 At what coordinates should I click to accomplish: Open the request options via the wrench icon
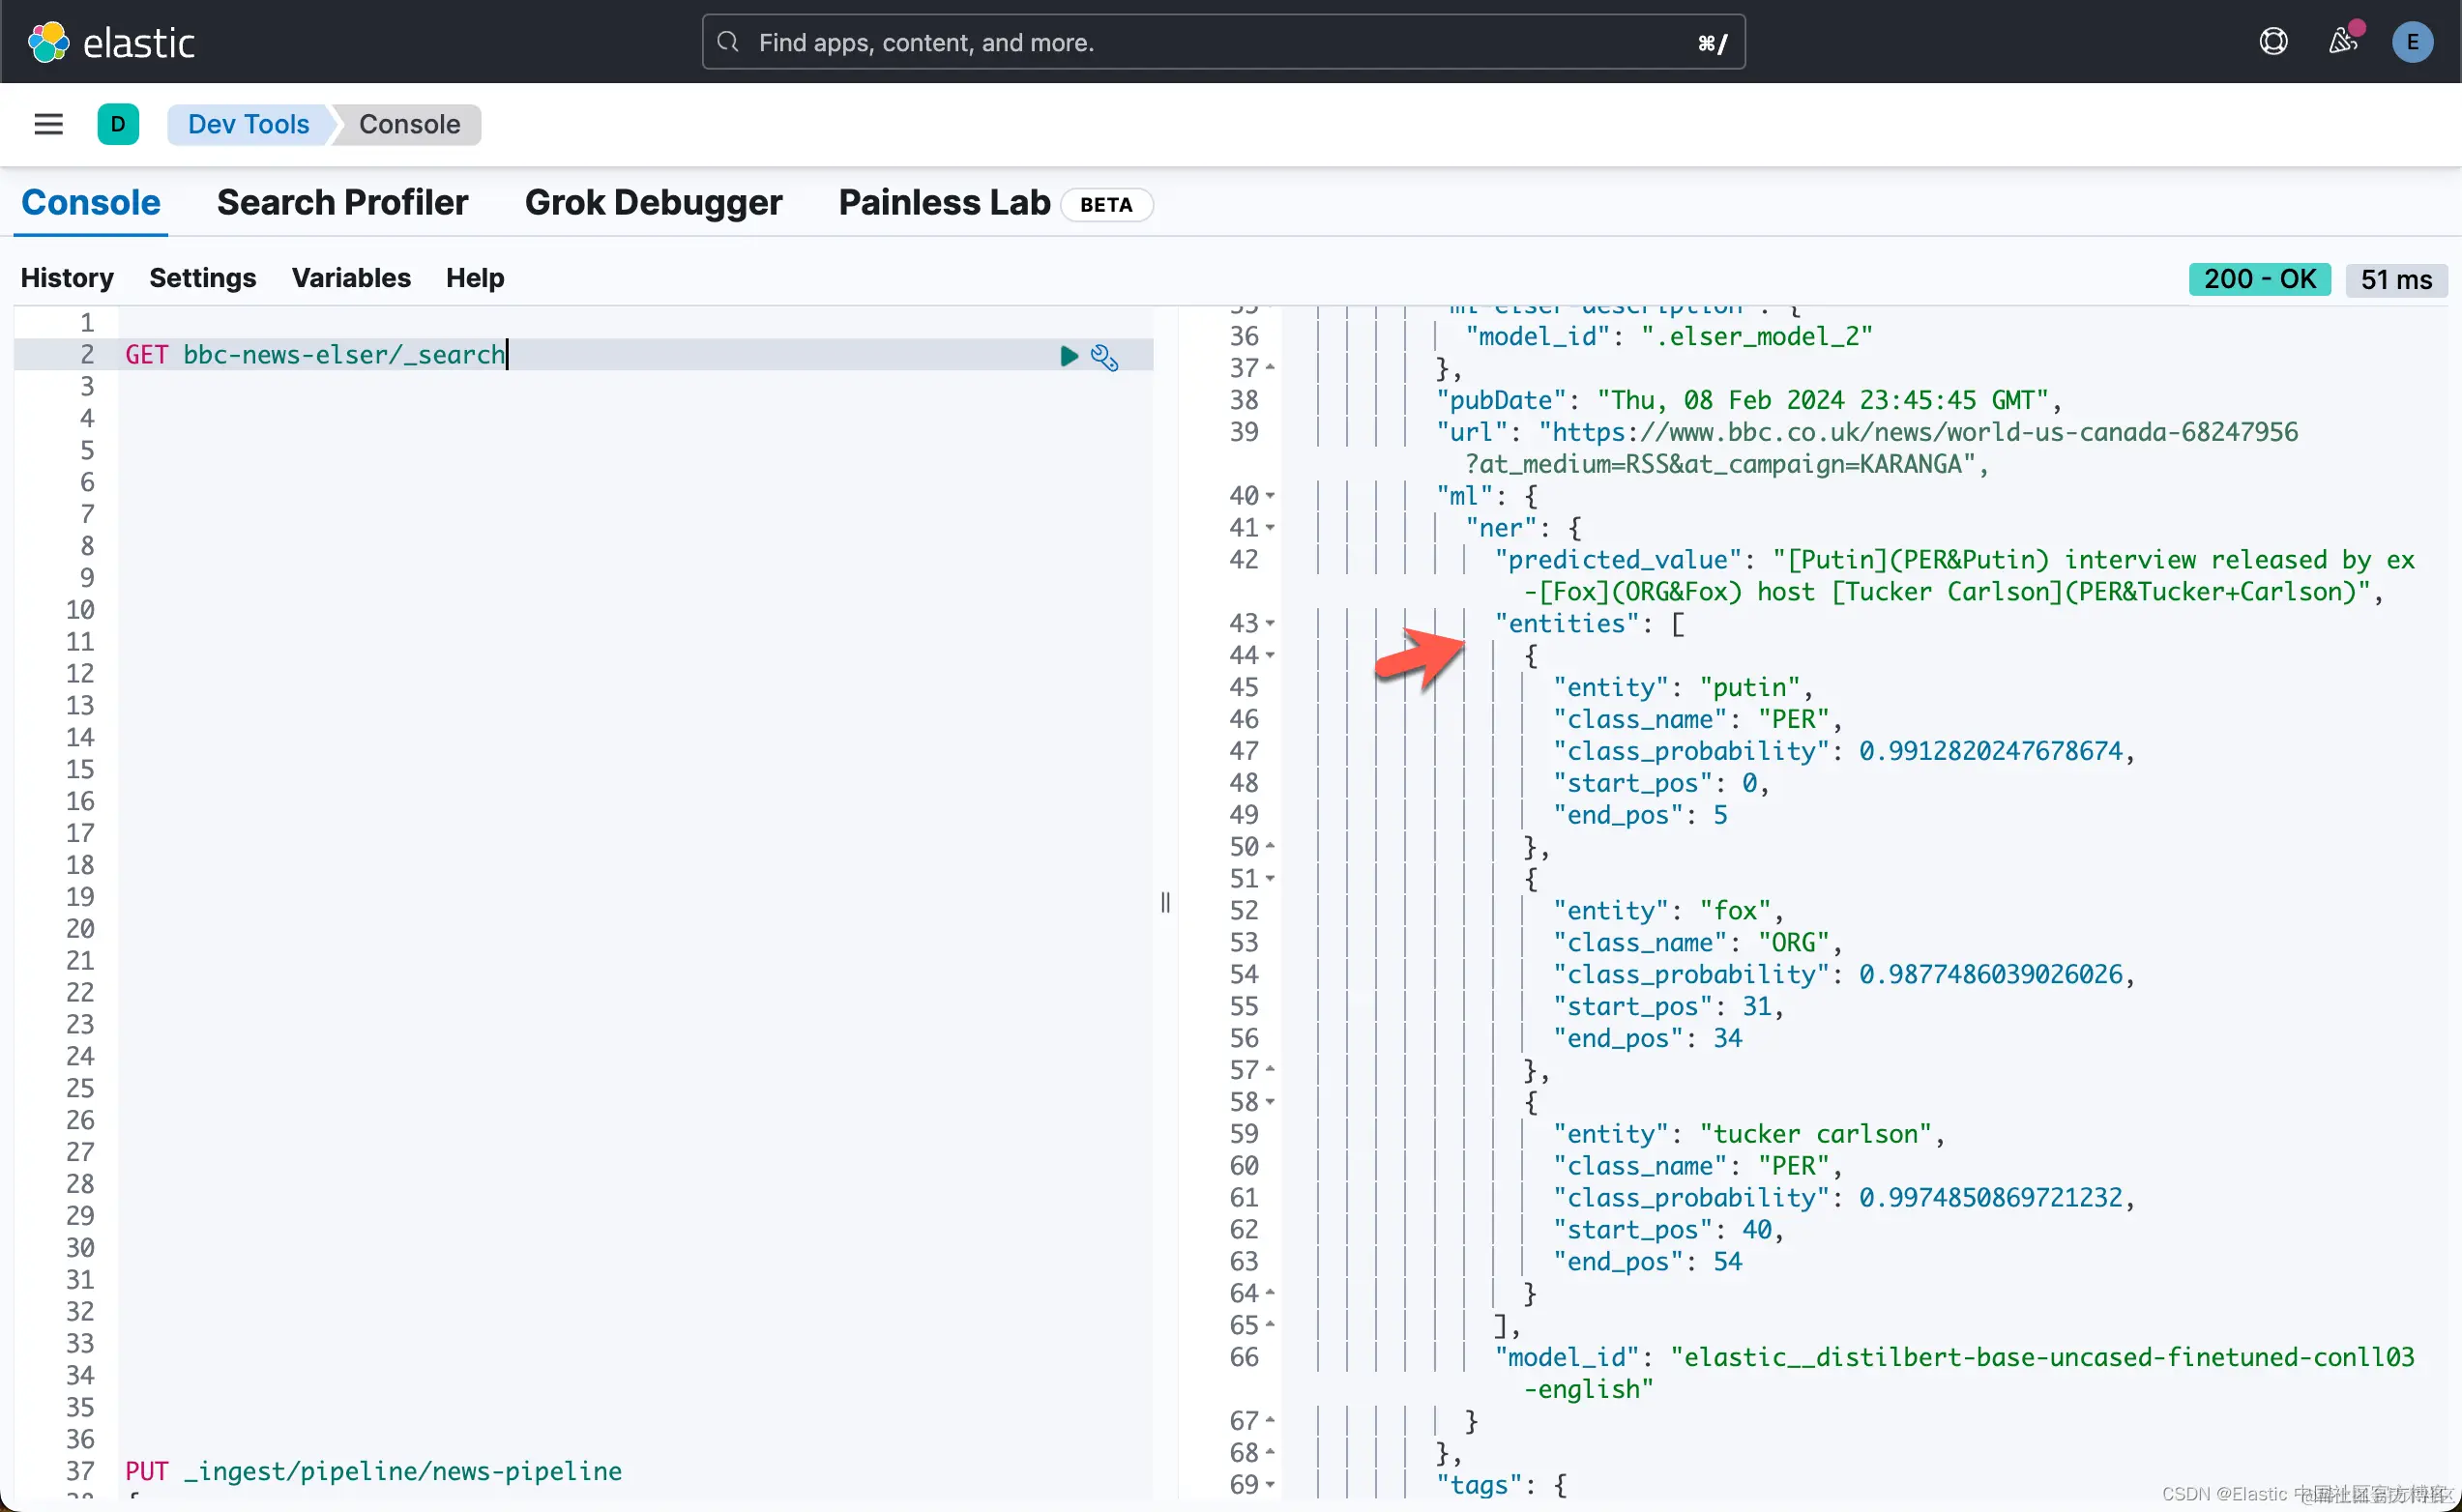(x=1104, y=357)
